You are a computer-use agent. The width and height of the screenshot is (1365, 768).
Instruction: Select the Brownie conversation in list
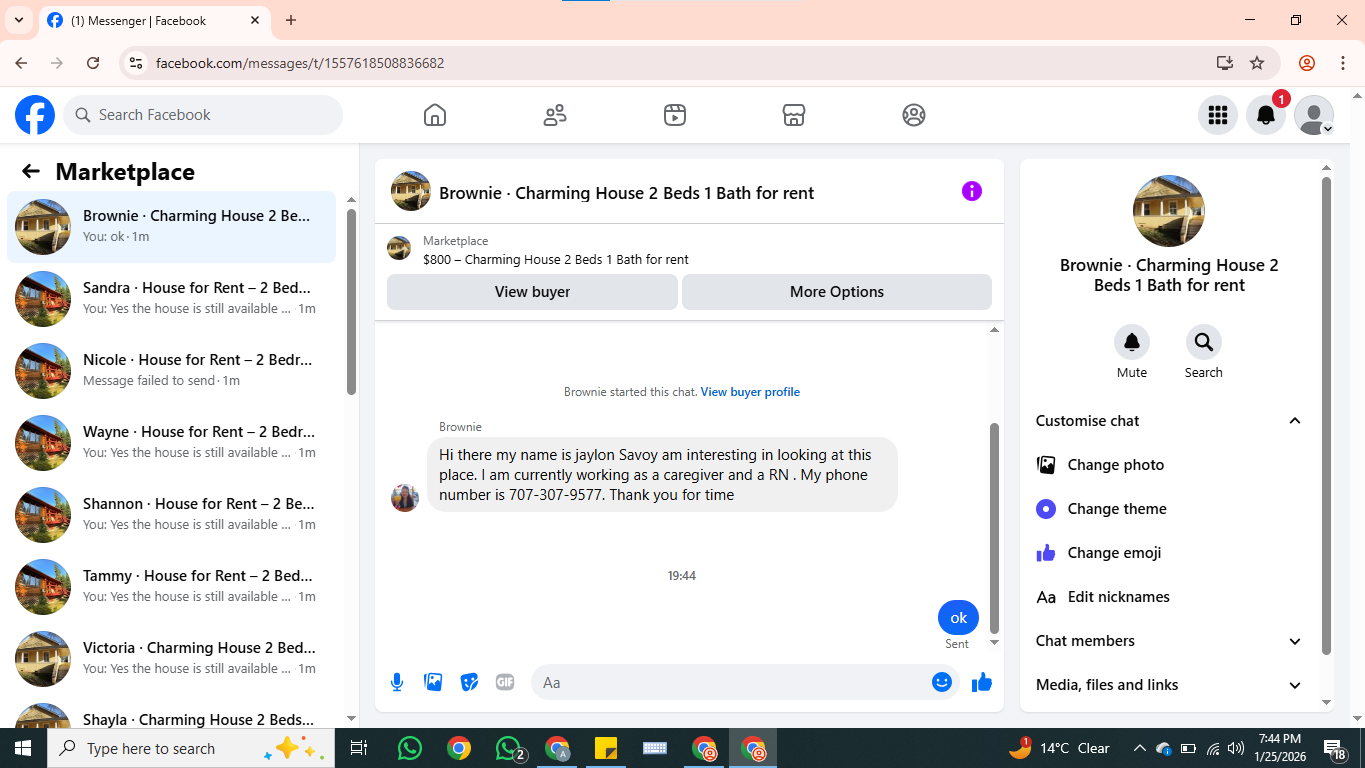click(172, 227)
